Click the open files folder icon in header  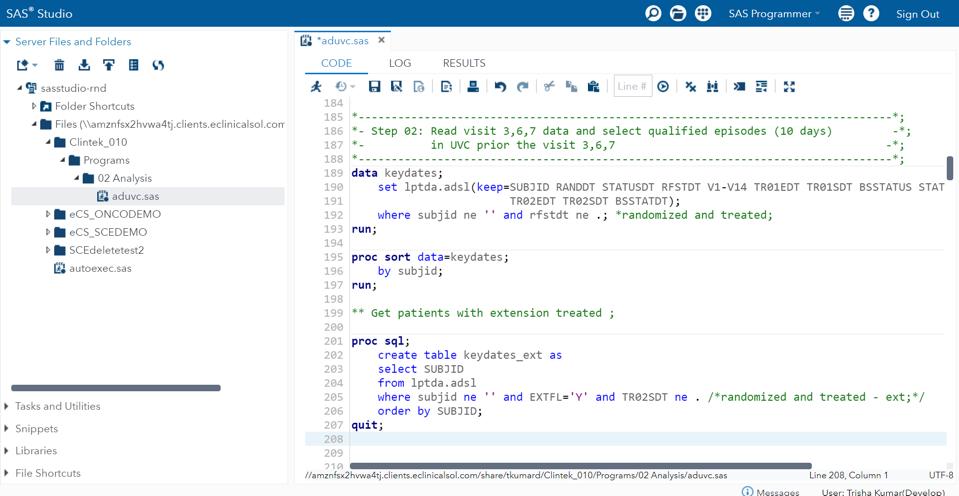(678, 13)
